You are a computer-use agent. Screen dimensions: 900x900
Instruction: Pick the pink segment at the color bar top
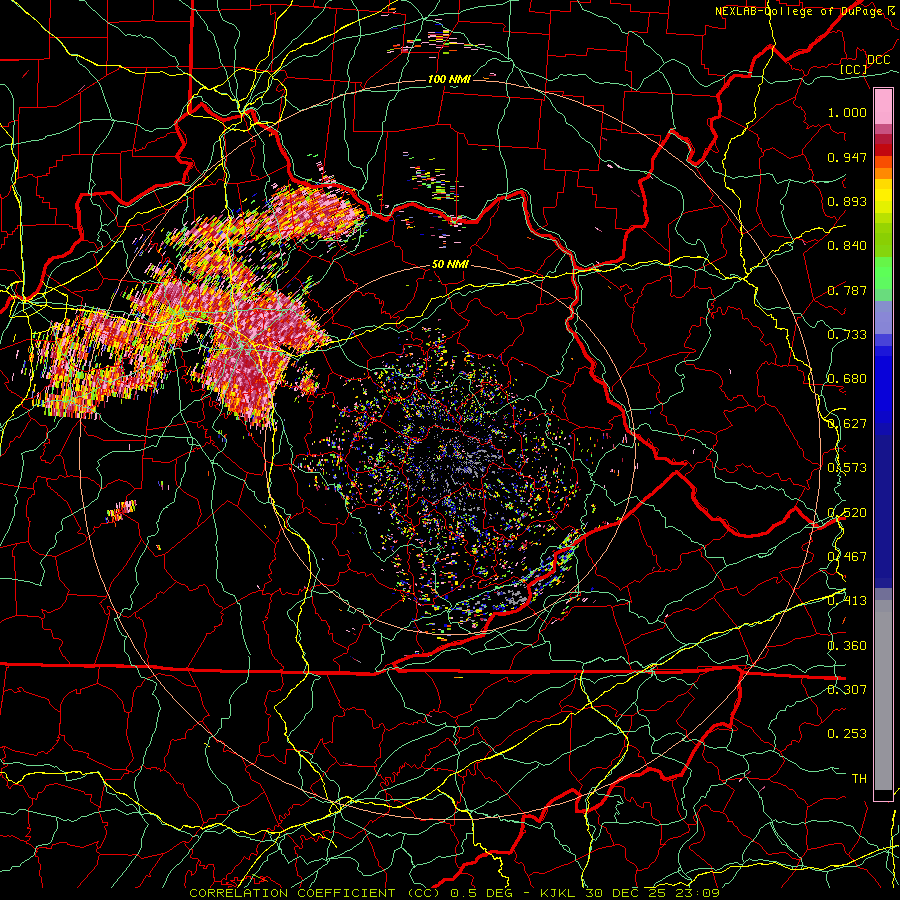coord(883,106)
